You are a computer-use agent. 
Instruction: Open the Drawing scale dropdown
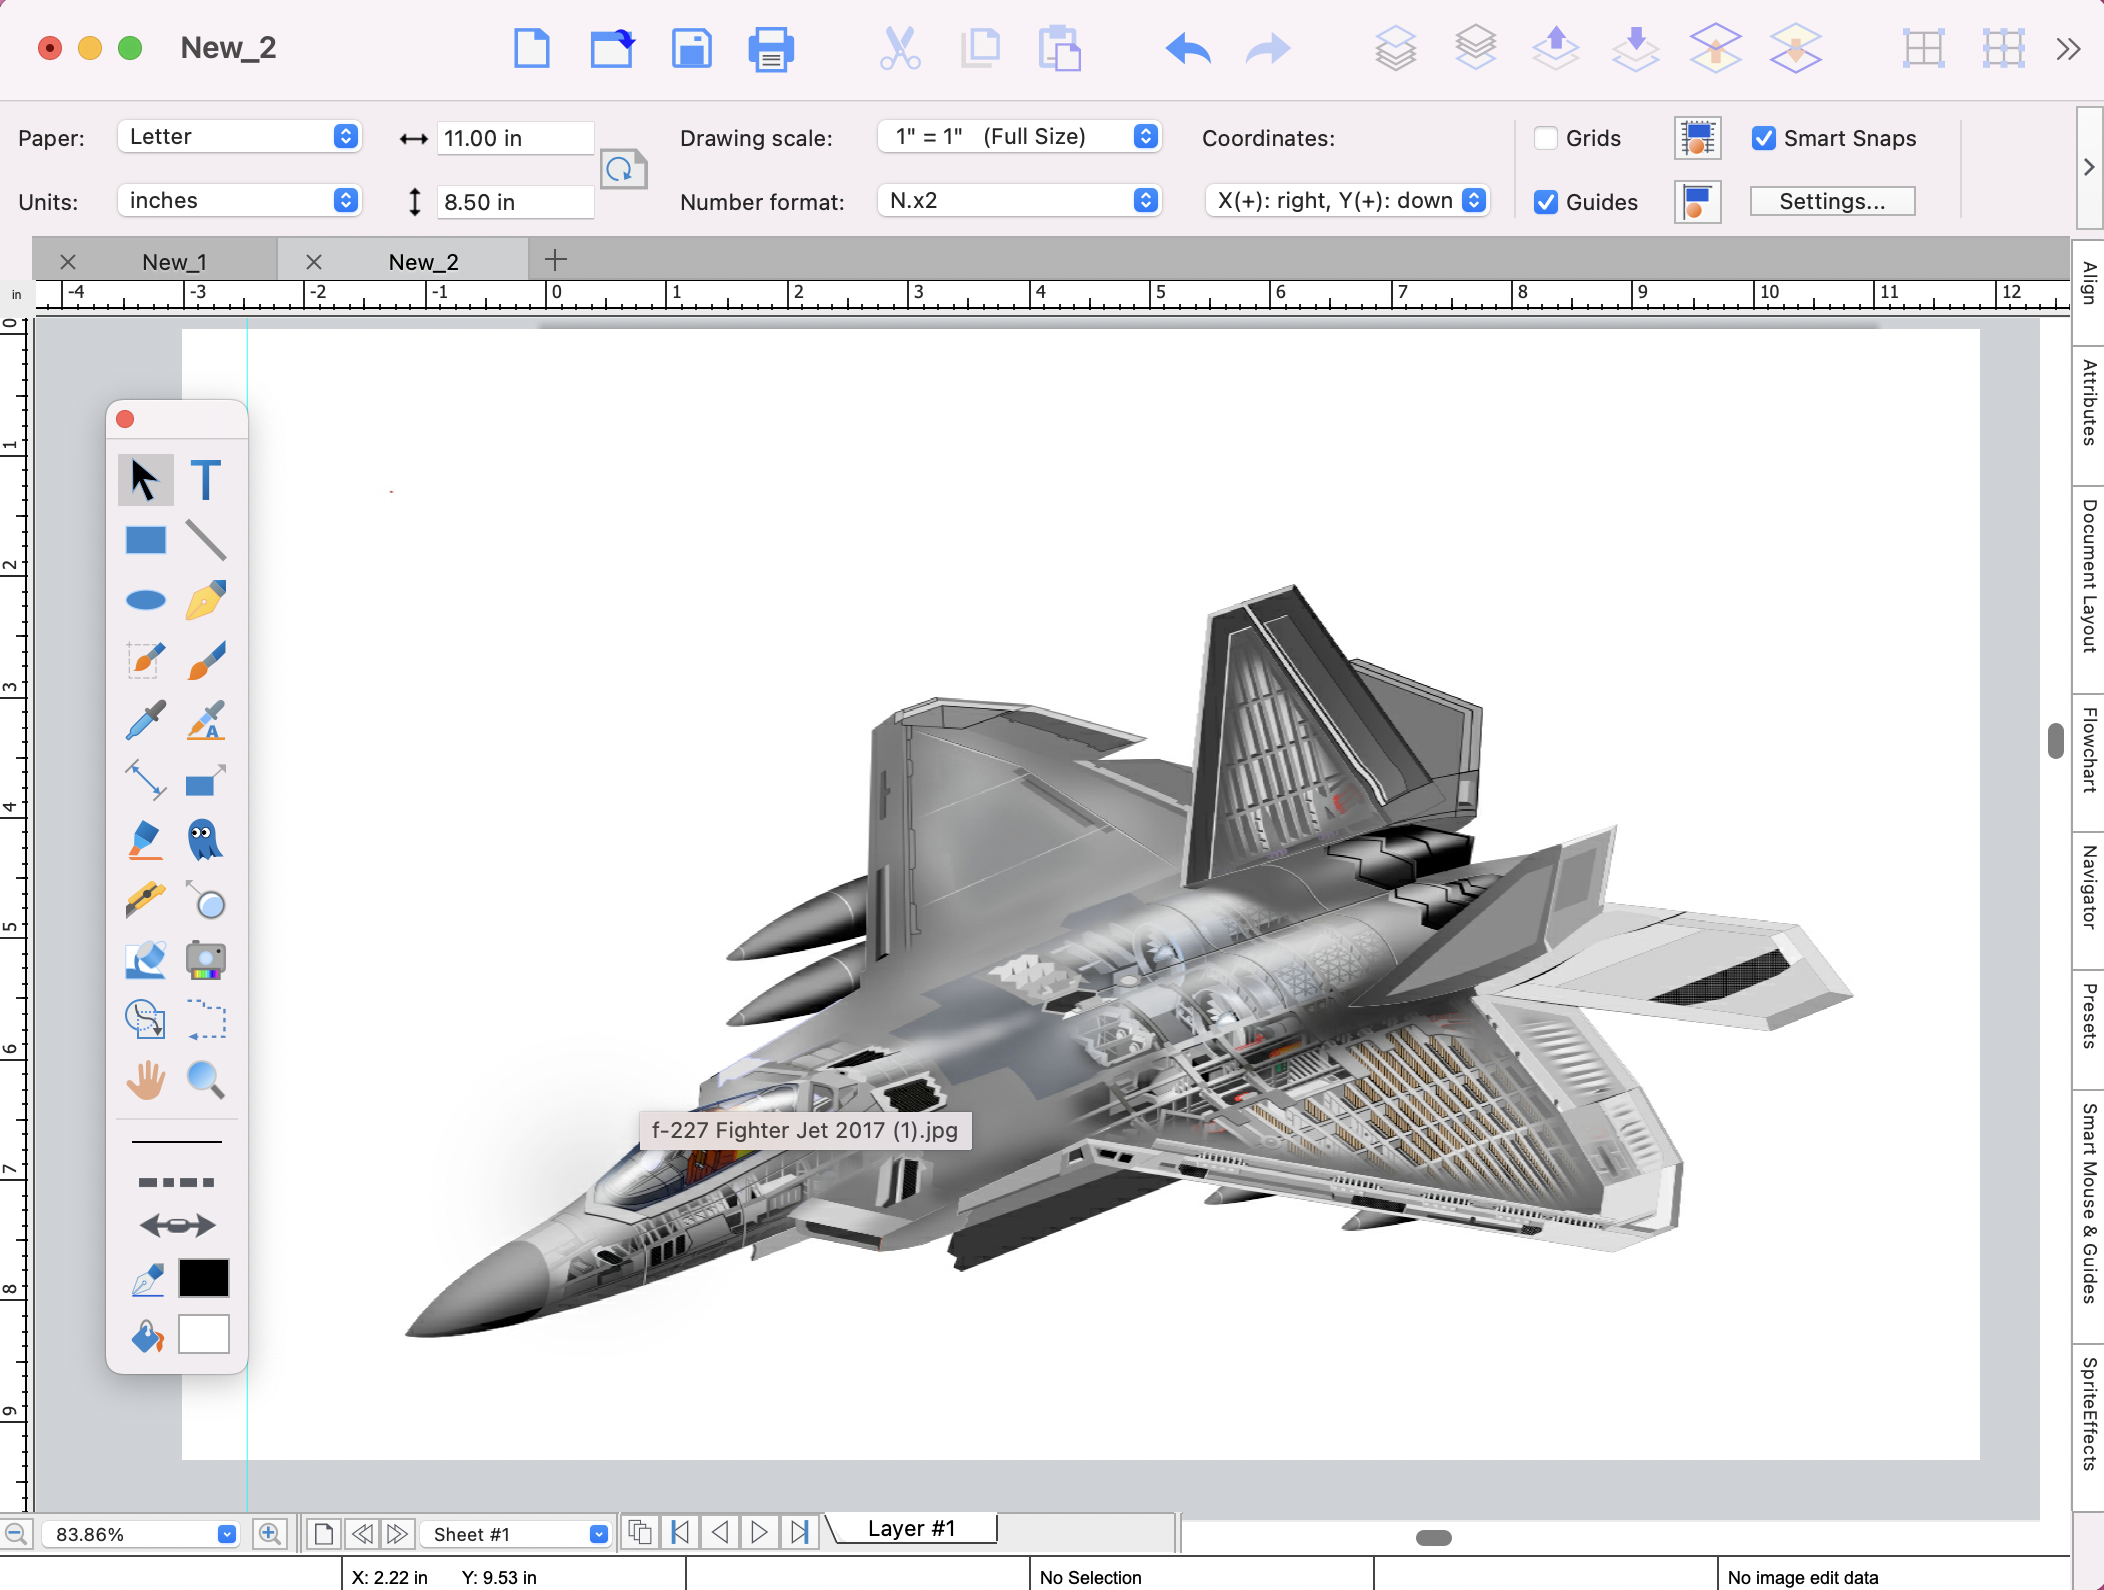[1019, 137]
